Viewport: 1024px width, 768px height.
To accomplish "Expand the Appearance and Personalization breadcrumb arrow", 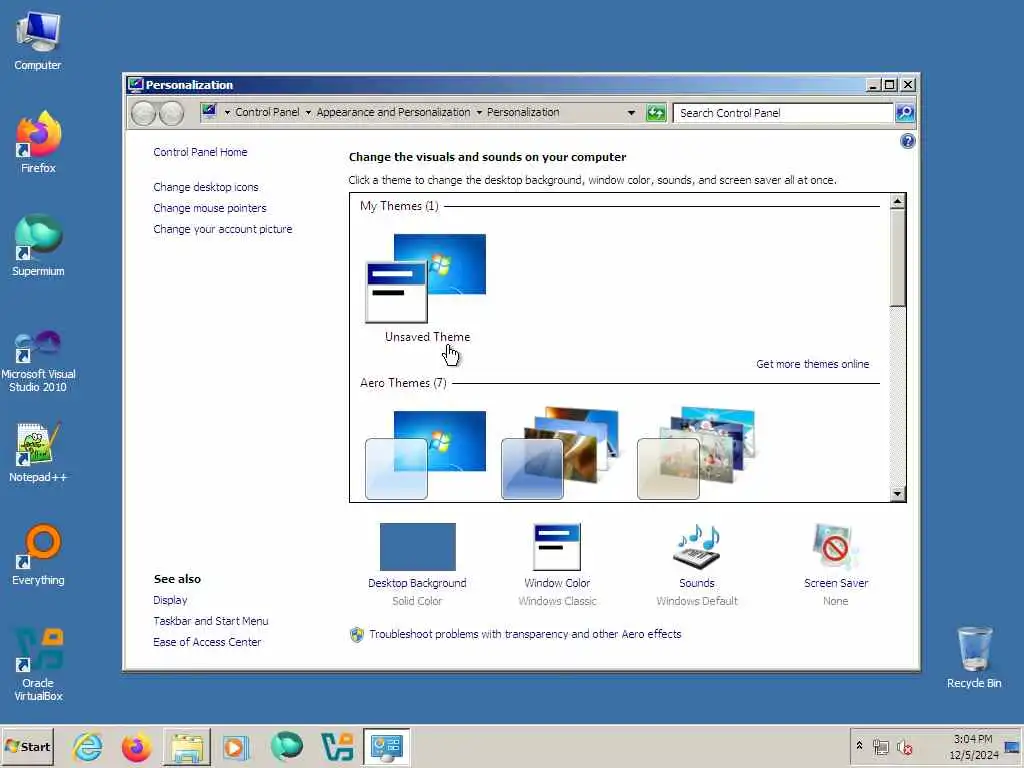I will tap(479, 112).
